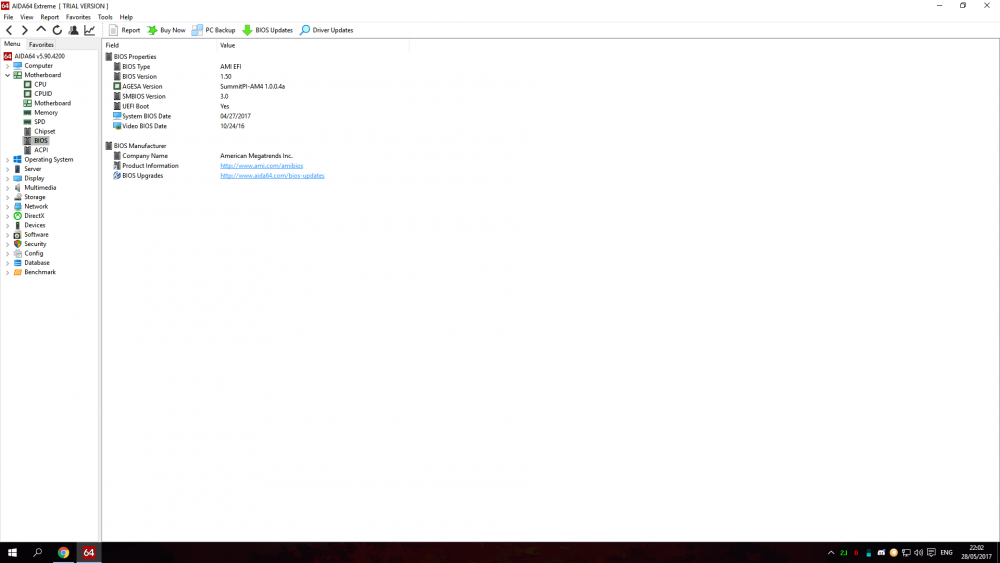
Task: Open the Report menu
Action: coord(50,17)
